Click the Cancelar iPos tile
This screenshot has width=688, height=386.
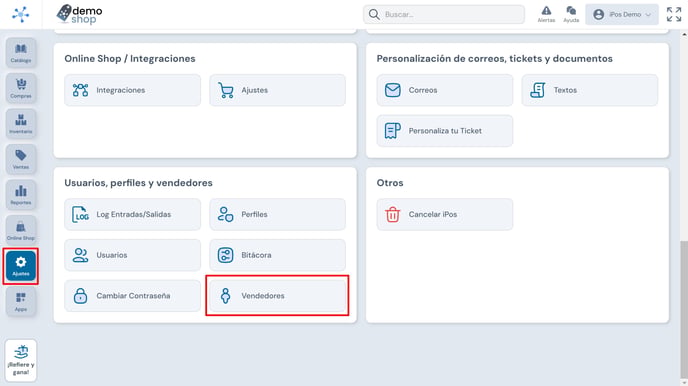coord(444,214)
